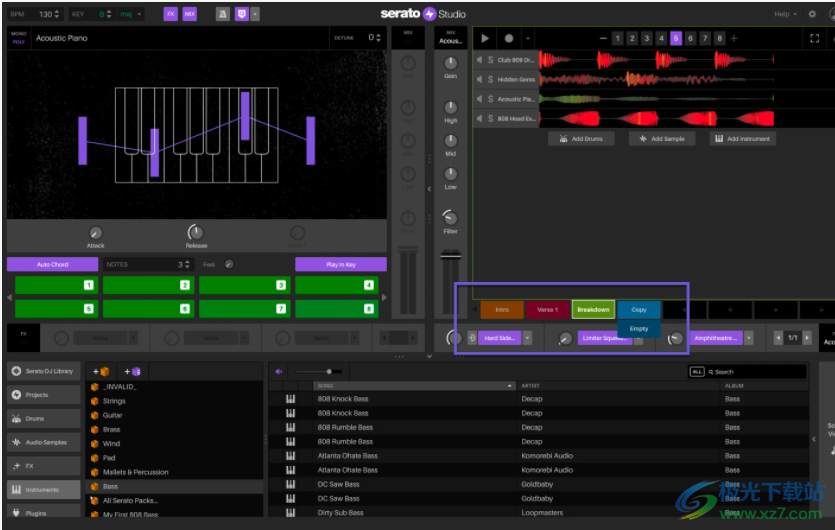
Task: Trigger green pad number 6
Action: click(149, 309)
